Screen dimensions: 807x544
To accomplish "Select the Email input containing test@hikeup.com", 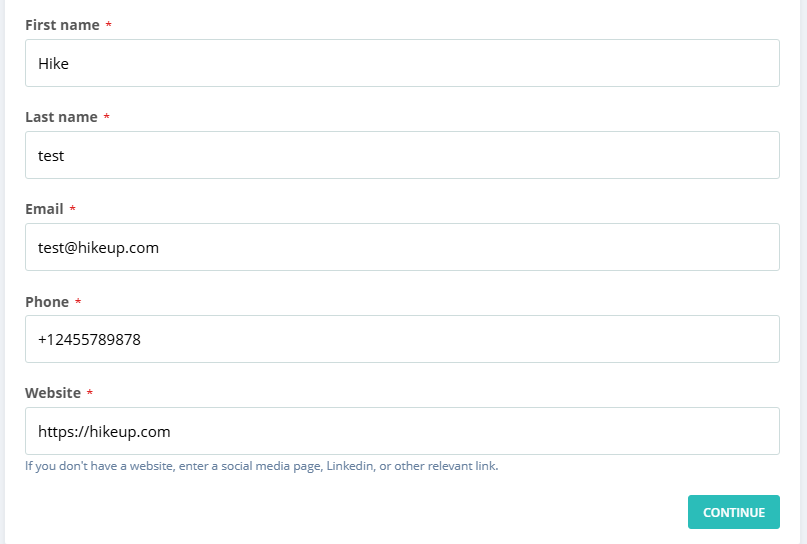I will (402, 247).
